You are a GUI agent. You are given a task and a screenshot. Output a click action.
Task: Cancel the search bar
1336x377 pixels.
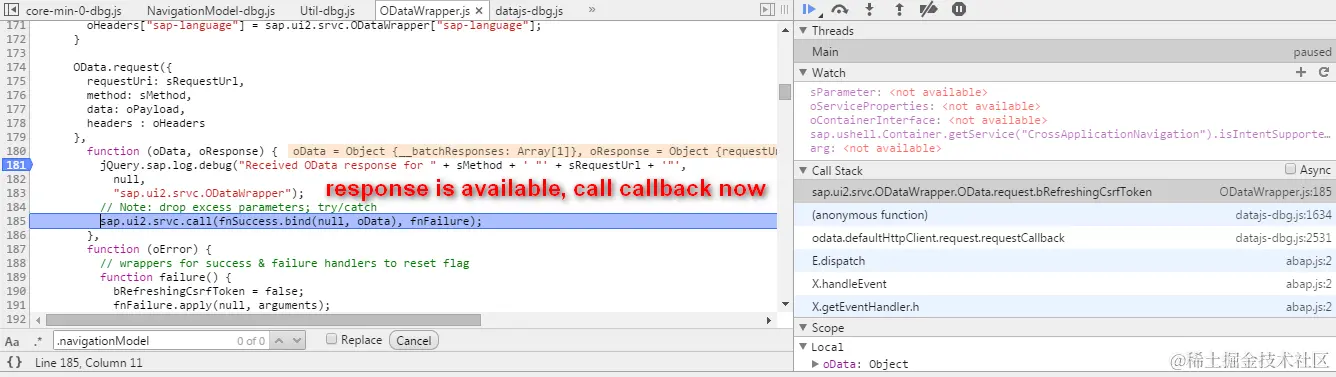pyautogui.click(x=414, y=341)
